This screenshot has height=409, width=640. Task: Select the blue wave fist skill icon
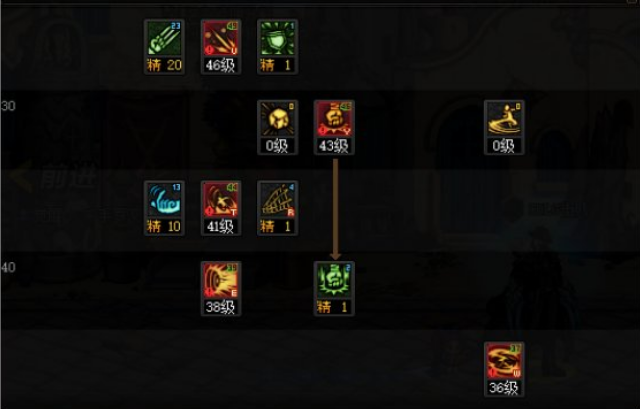tap(164, 200)
